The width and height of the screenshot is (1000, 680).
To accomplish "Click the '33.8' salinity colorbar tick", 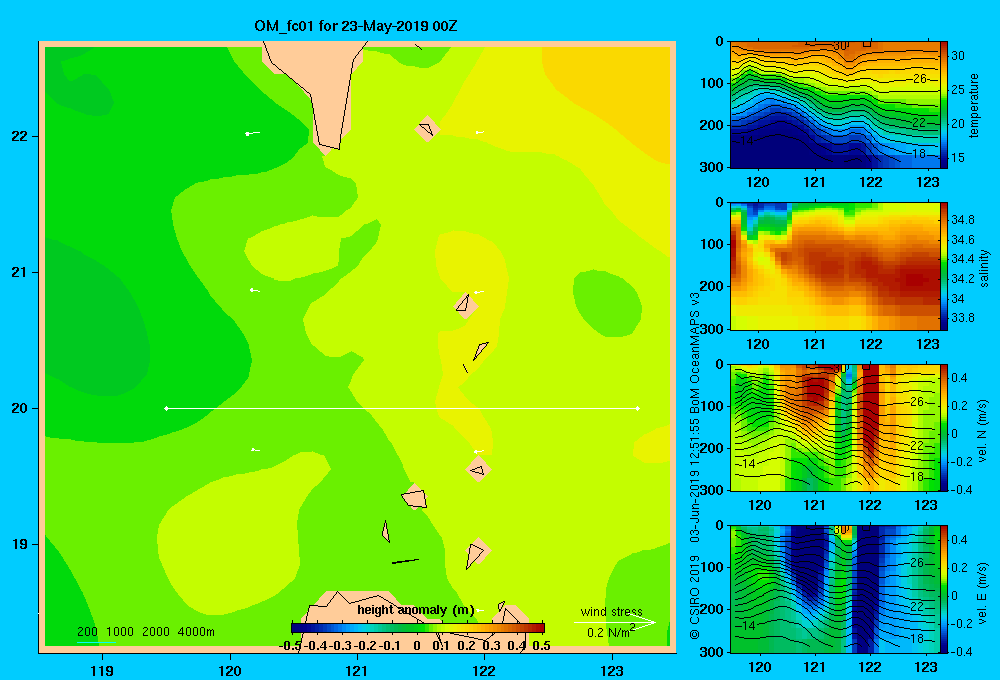I will coord(962,318).
